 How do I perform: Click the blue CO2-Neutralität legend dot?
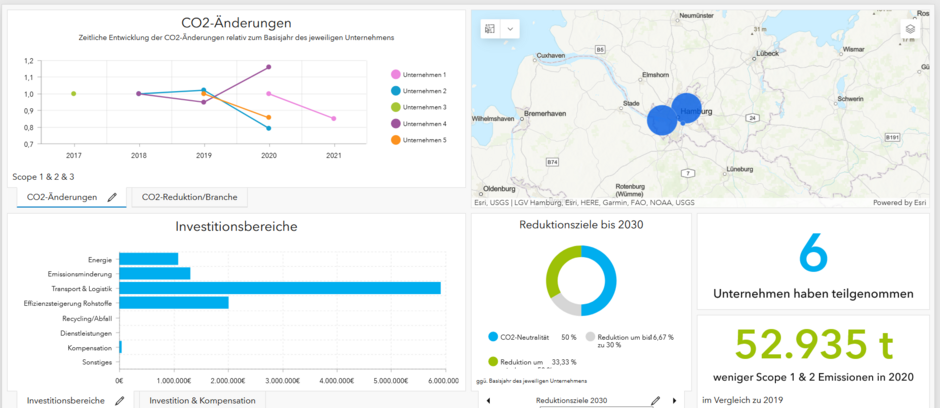point(493,337)
